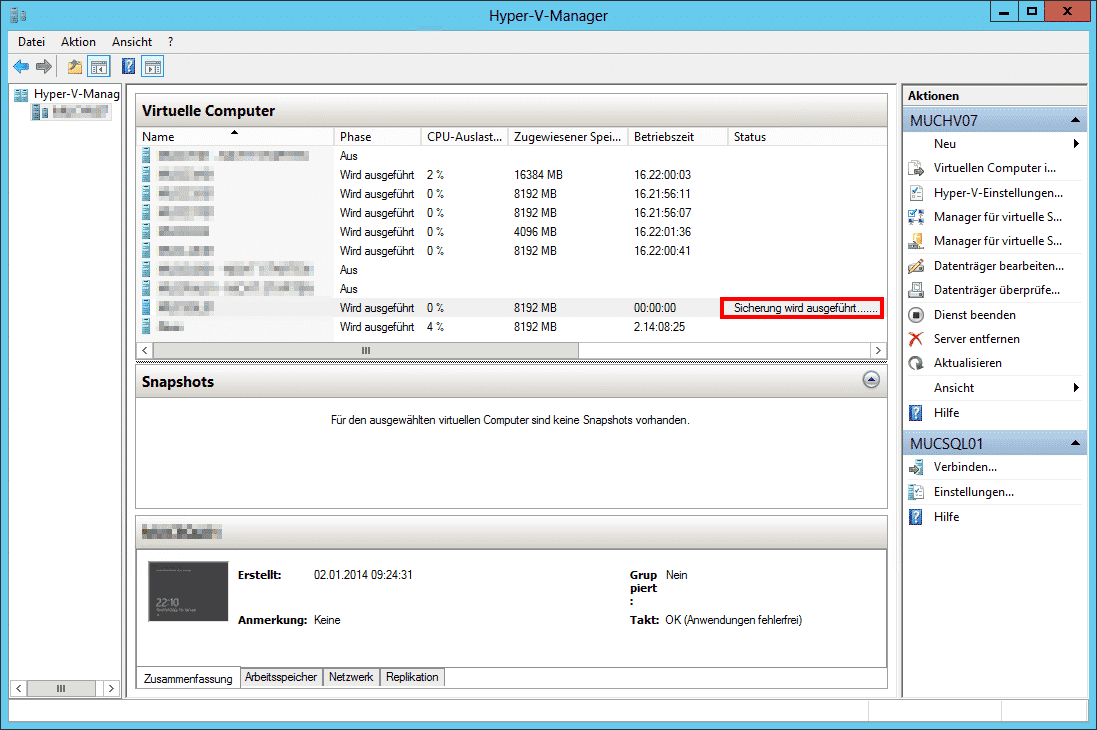
Task: Click the Back arrow toolbar icon
Action: pyautogui.click(x=21, y=66)
